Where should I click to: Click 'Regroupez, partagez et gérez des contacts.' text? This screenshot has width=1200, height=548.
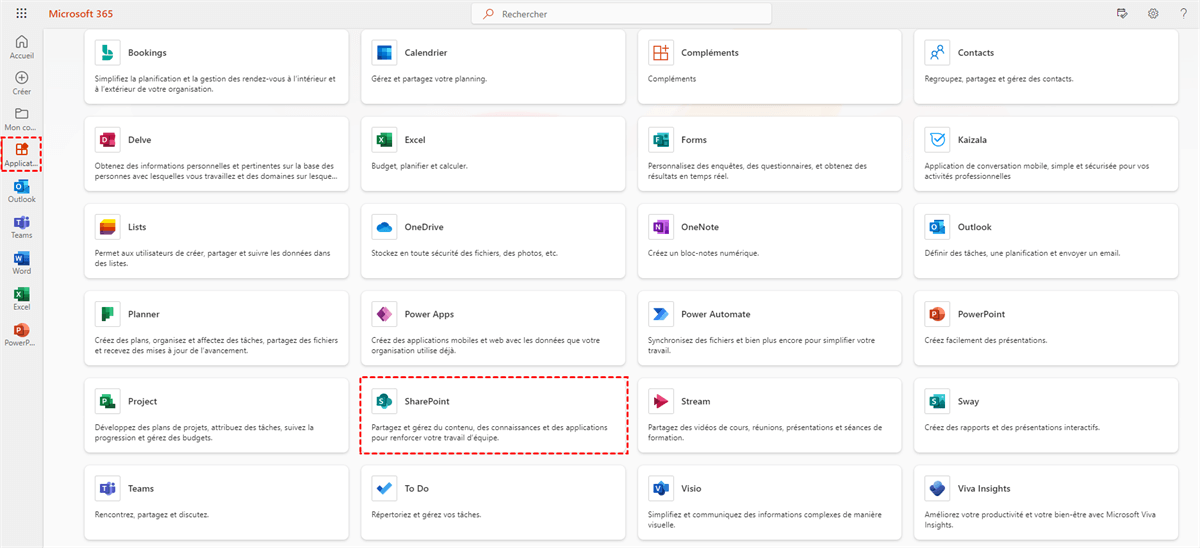pos(998,79)
